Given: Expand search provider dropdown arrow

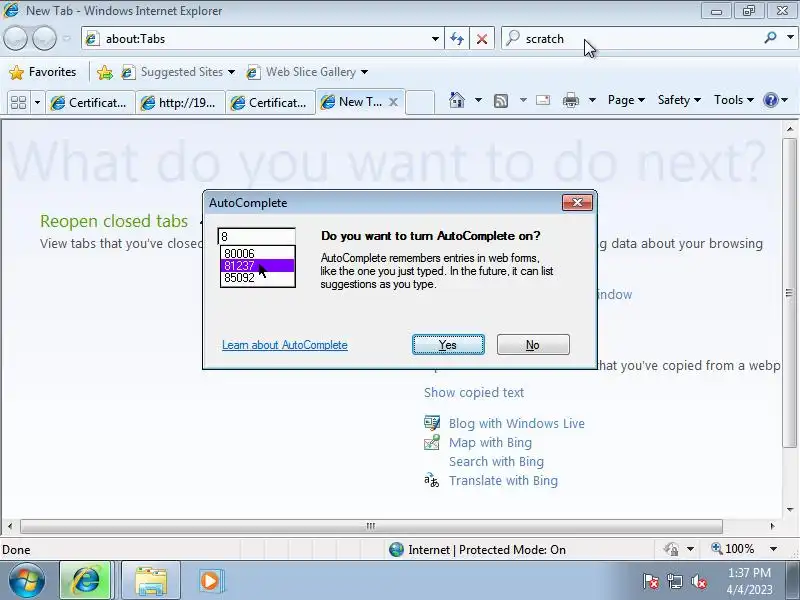Looking at the screenshot, I should pos(790,38).
